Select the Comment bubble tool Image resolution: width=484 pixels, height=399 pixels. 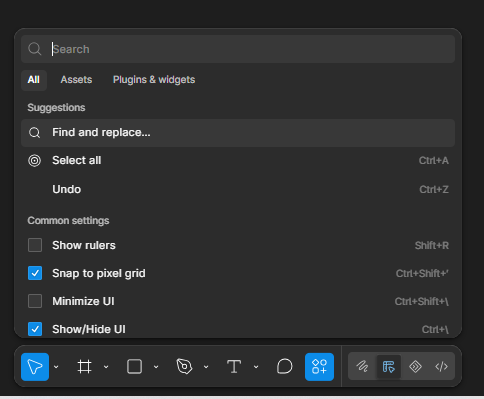pos(284,367)
